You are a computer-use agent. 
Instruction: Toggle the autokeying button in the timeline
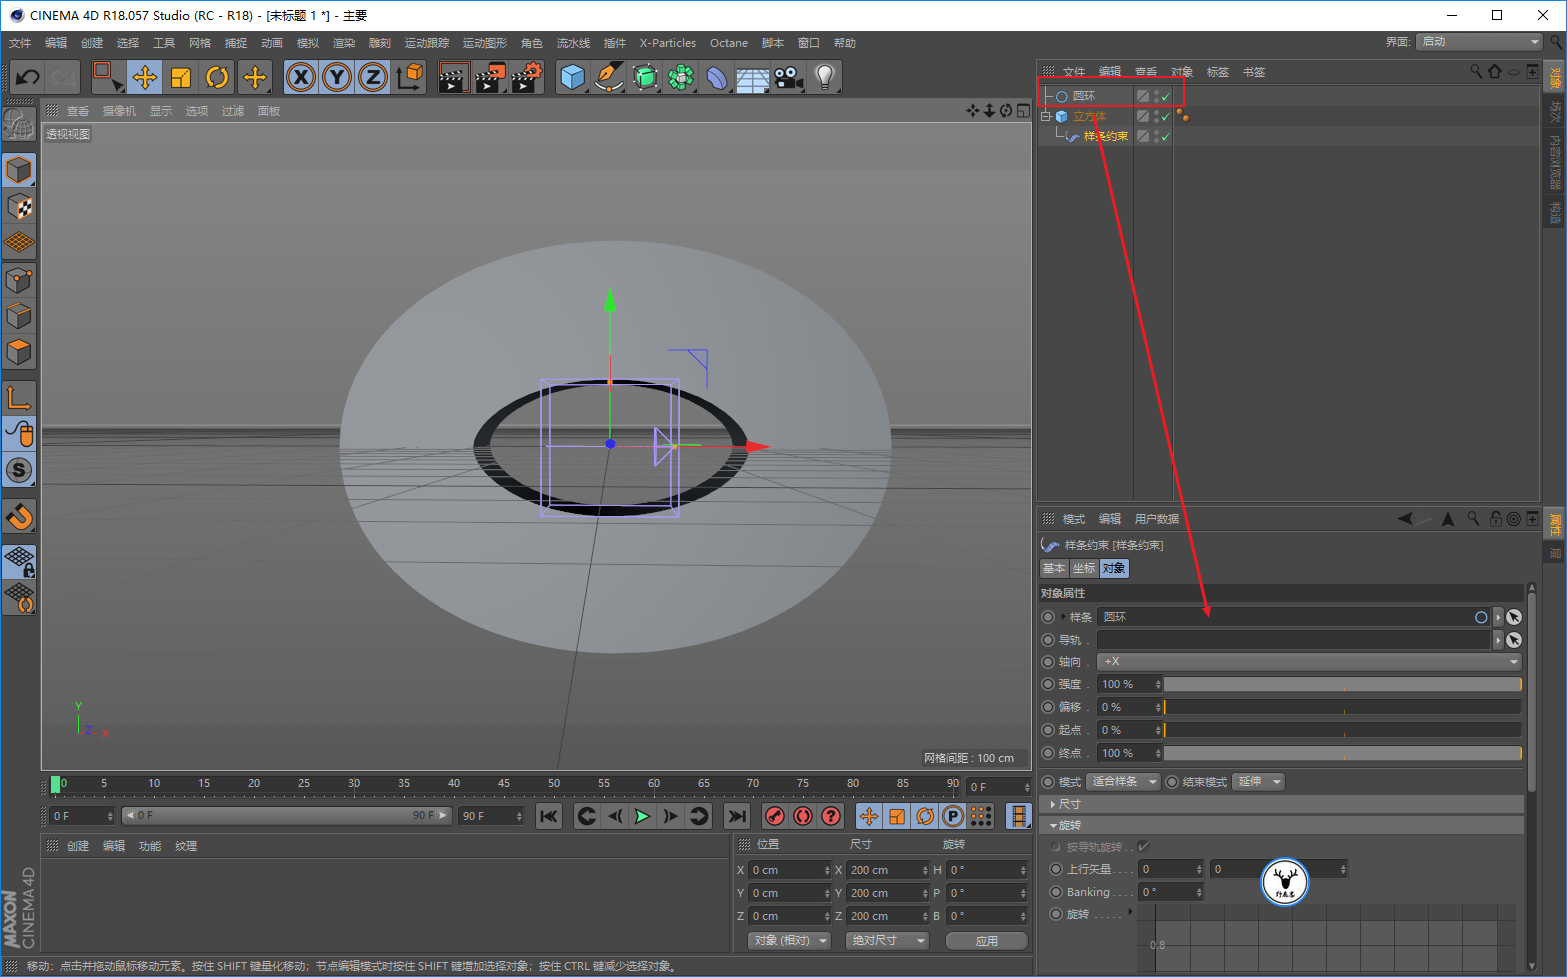802,816
